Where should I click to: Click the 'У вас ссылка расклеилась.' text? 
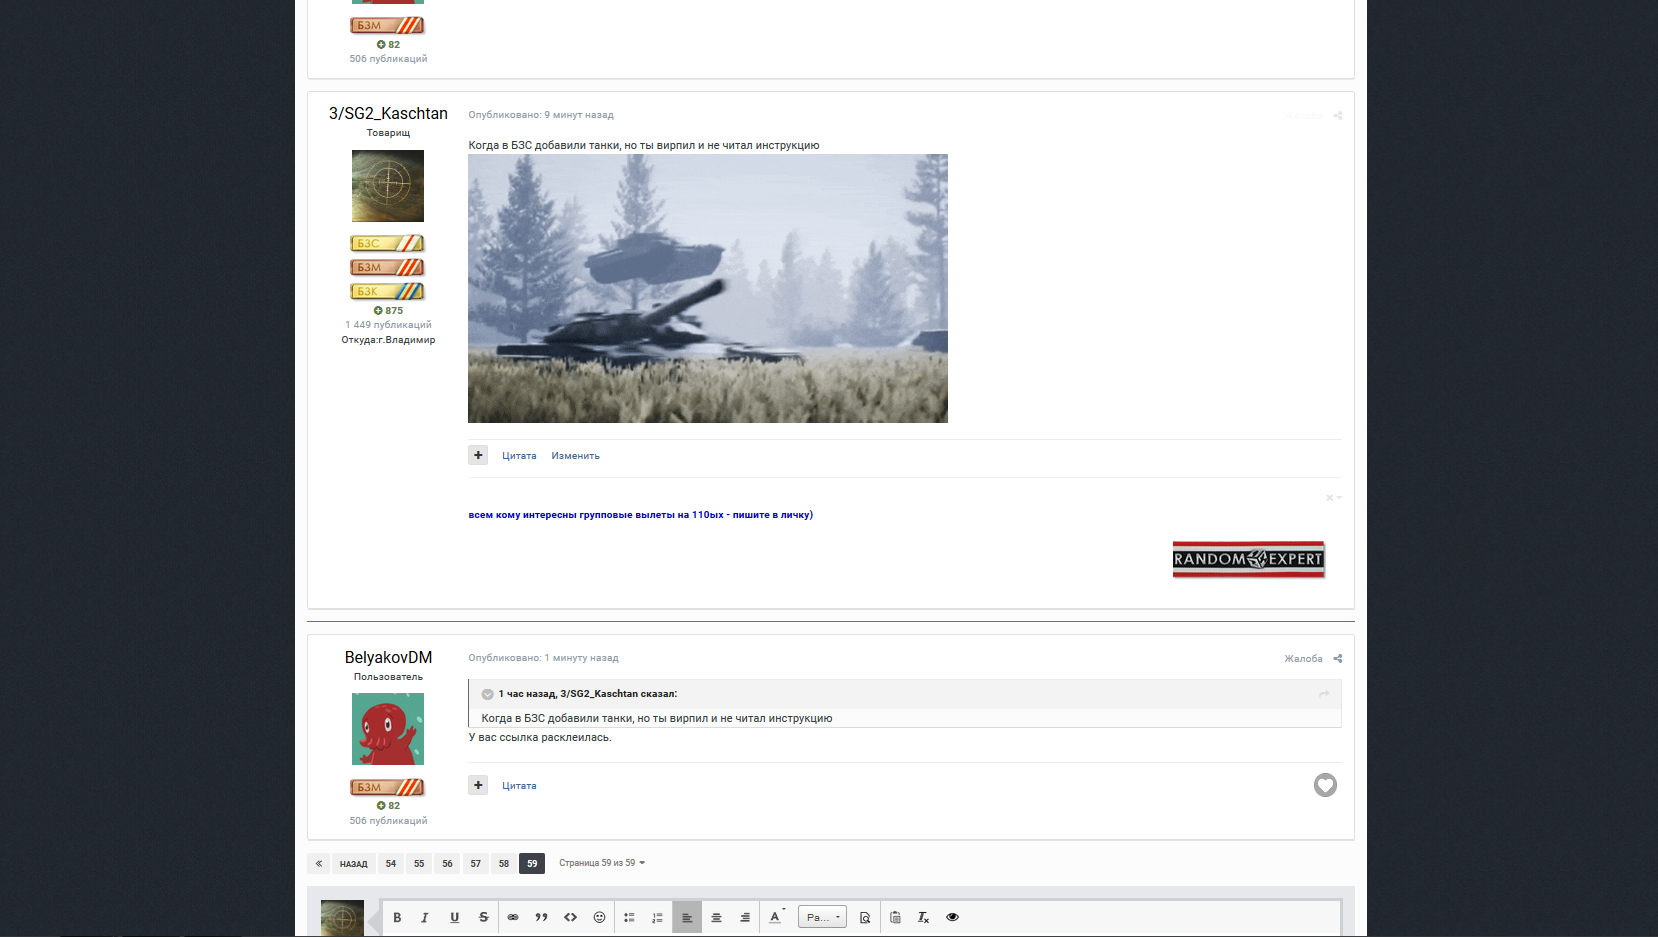pyautogui.click(x=540, y=738)
